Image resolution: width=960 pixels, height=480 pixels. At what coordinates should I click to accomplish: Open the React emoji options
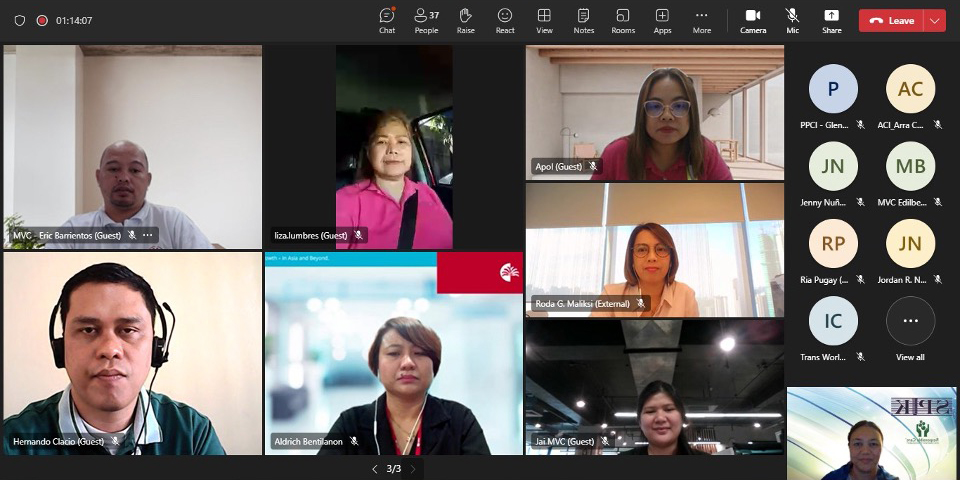pos(505,20)
